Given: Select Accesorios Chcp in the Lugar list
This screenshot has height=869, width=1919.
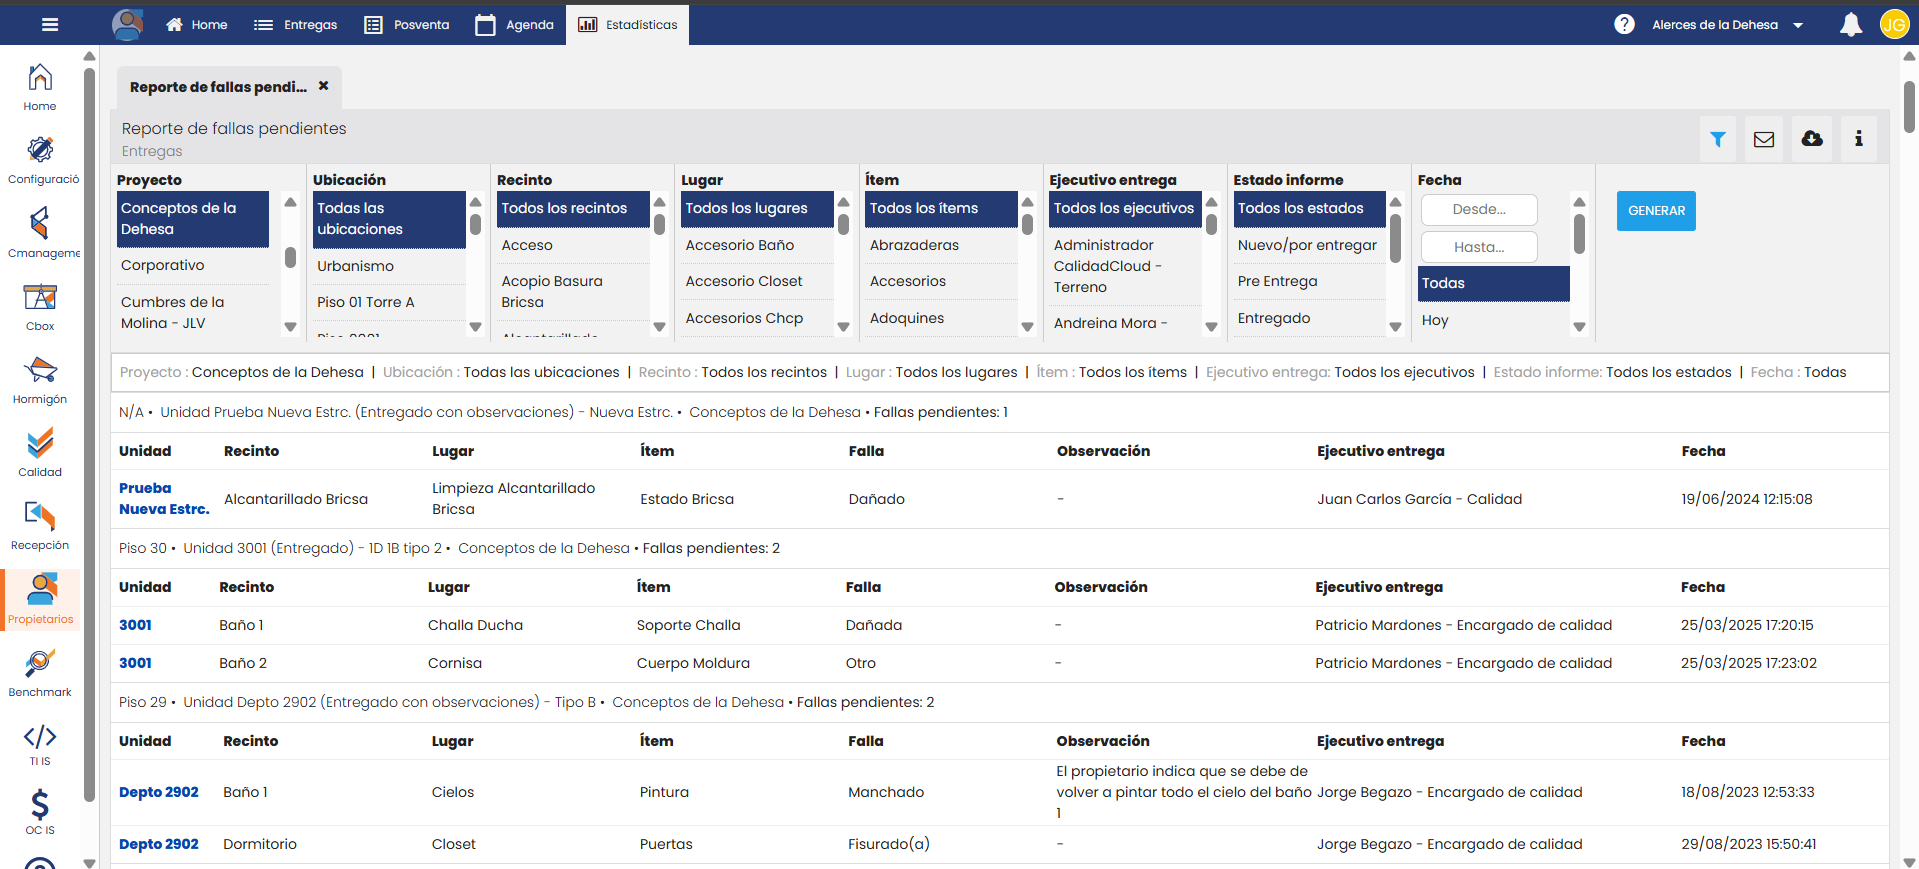Looking at the screenshot, I should coord(758,318).
